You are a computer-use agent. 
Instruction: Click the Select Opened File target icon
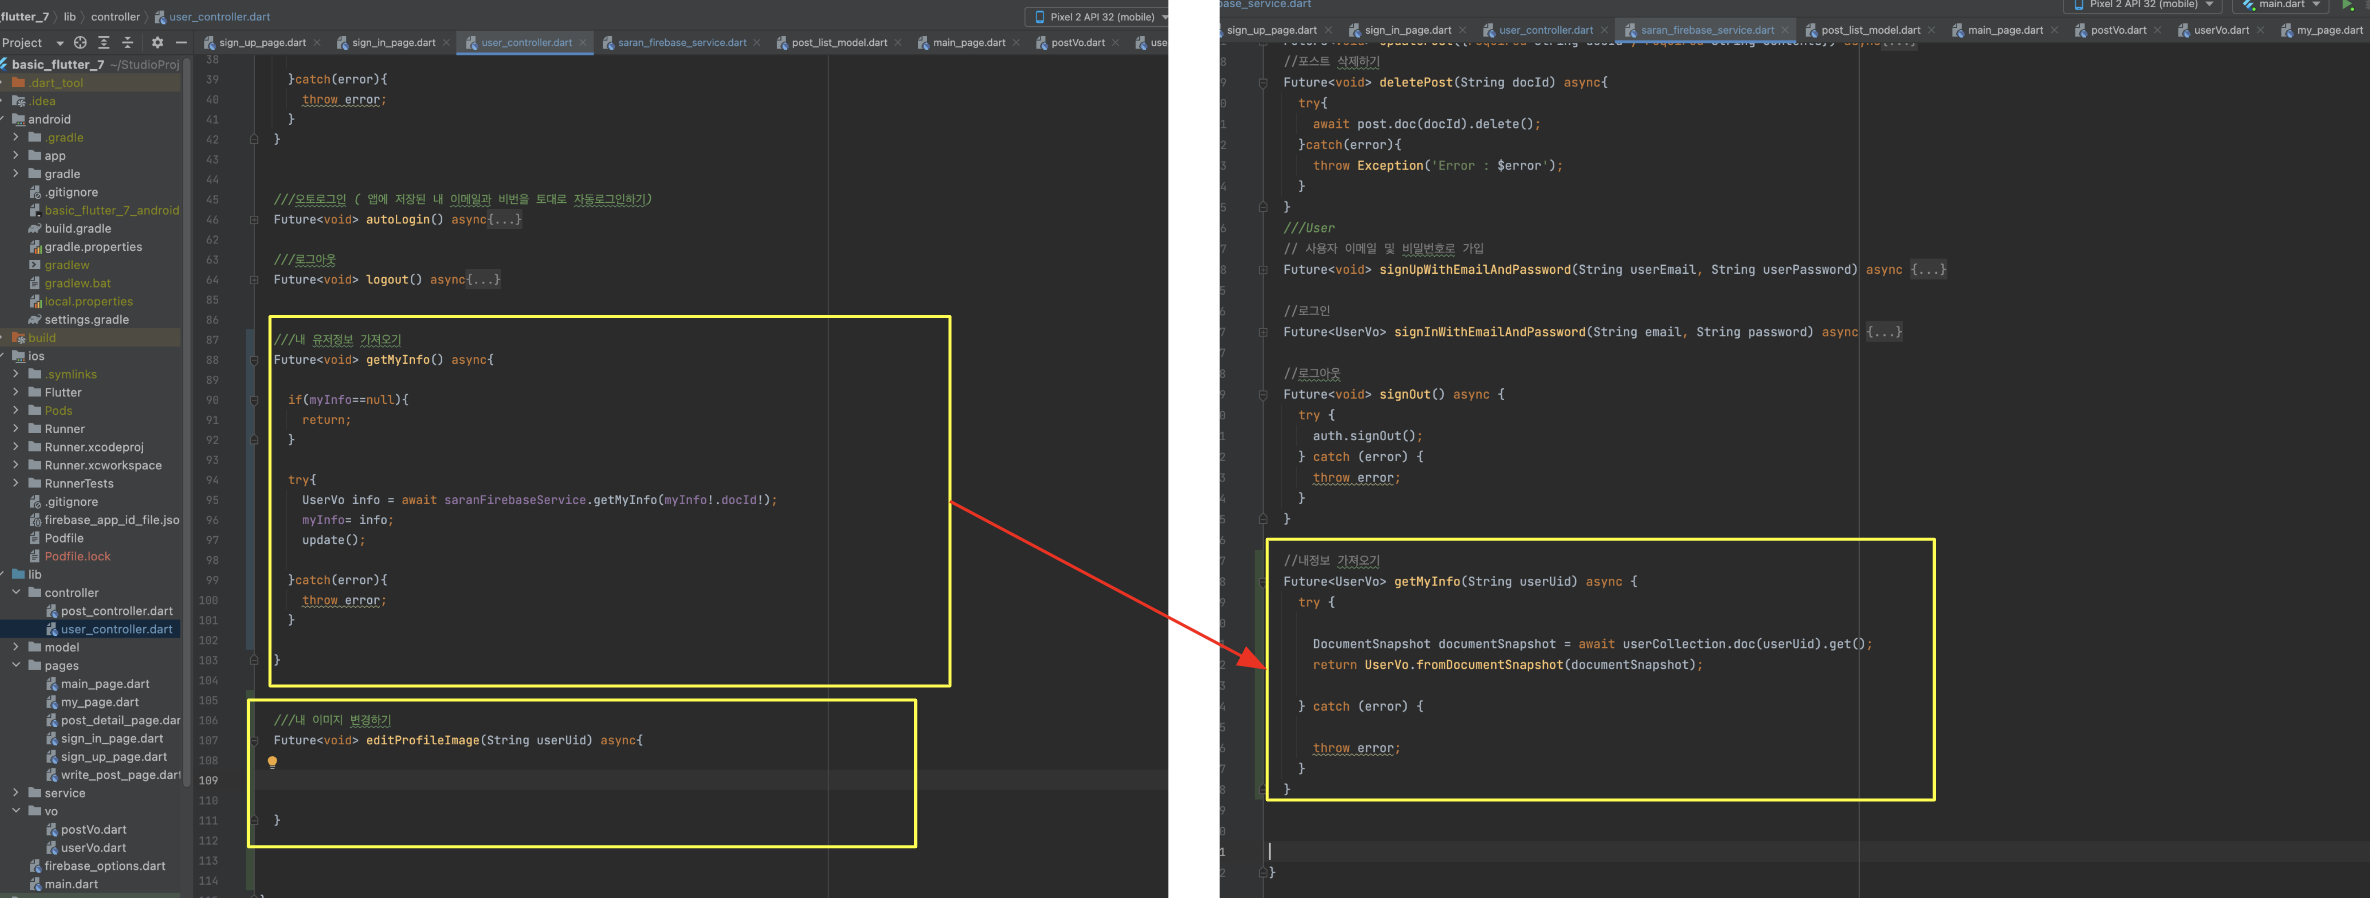coord(80,43)
